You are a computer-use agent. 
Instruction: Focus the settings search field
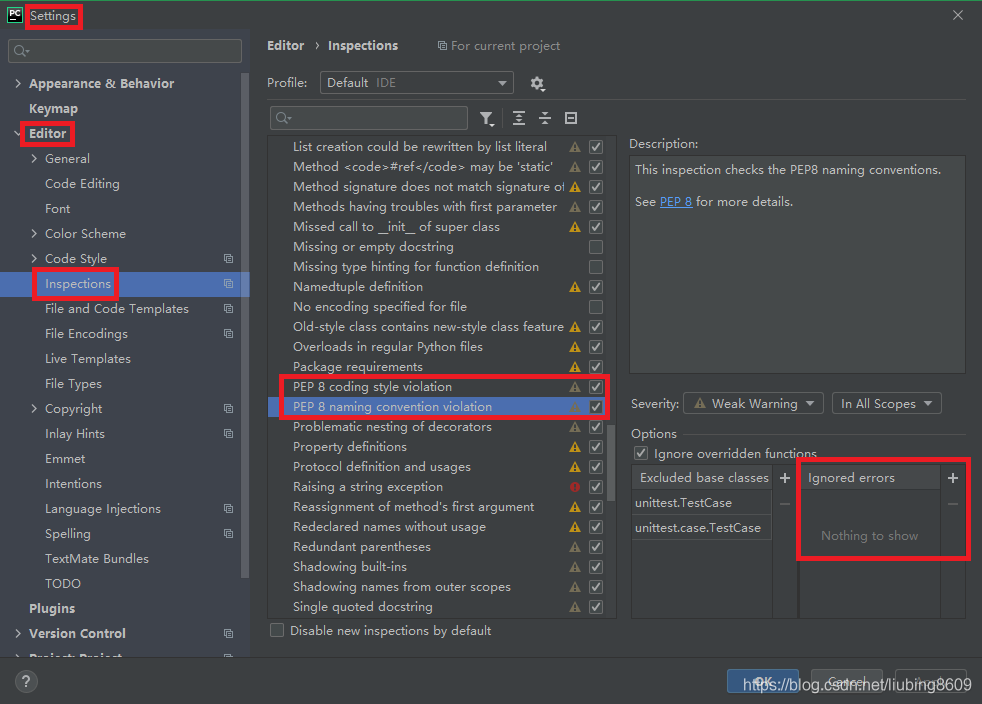tap(125, 51)
